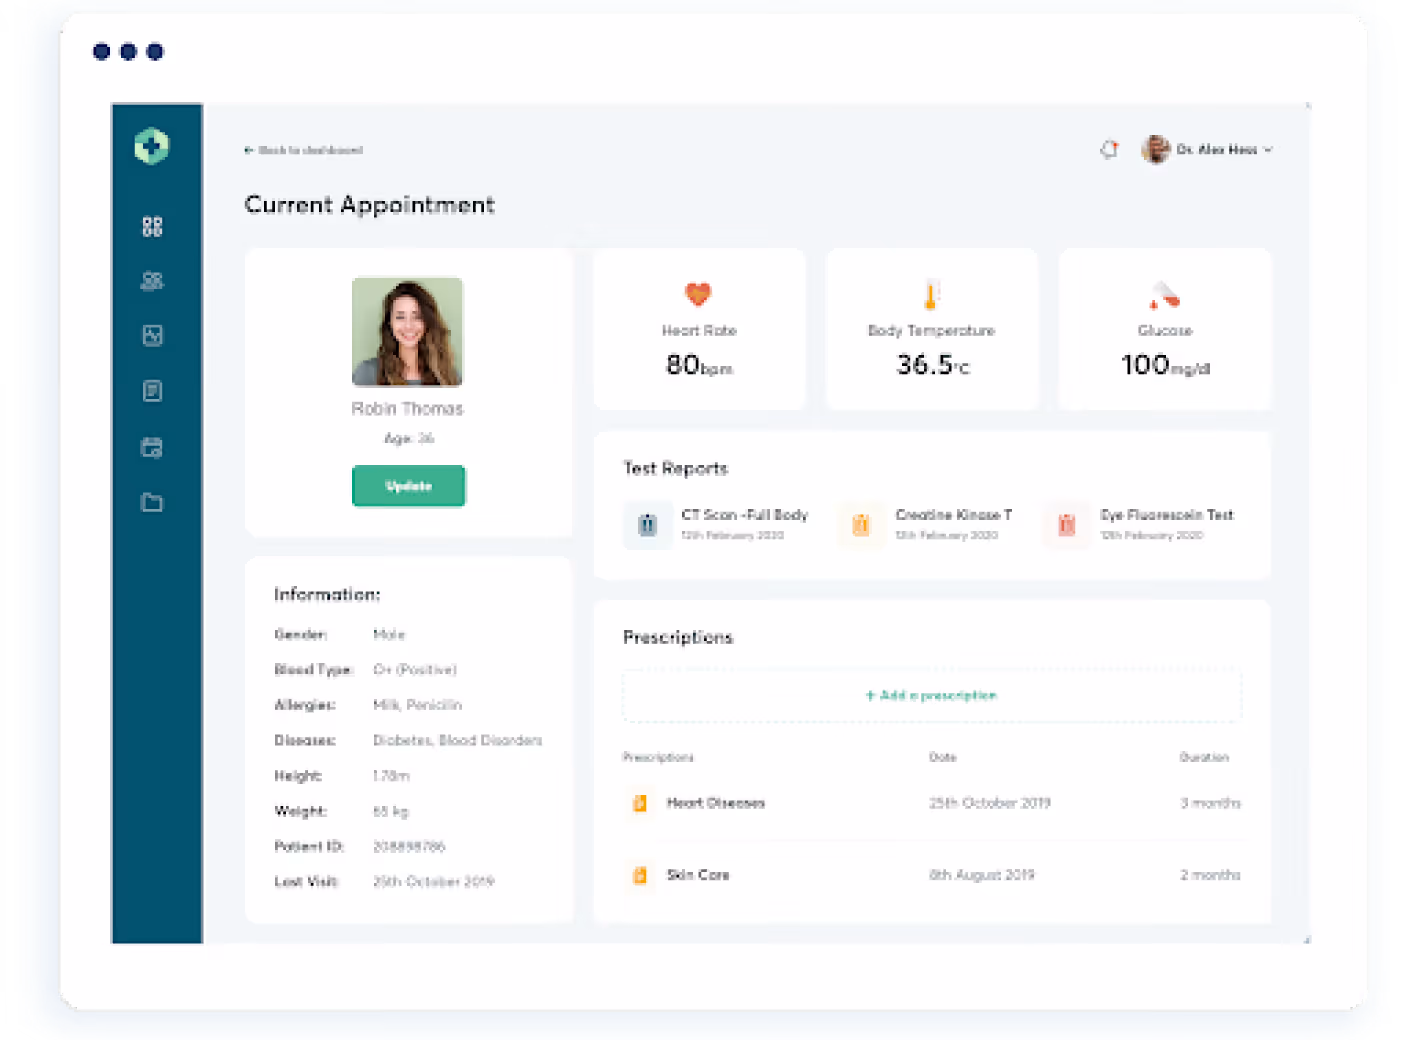1408x1040 pixels.
Task: Click the heart icon above Heart Rate
Action: (698, 294)
